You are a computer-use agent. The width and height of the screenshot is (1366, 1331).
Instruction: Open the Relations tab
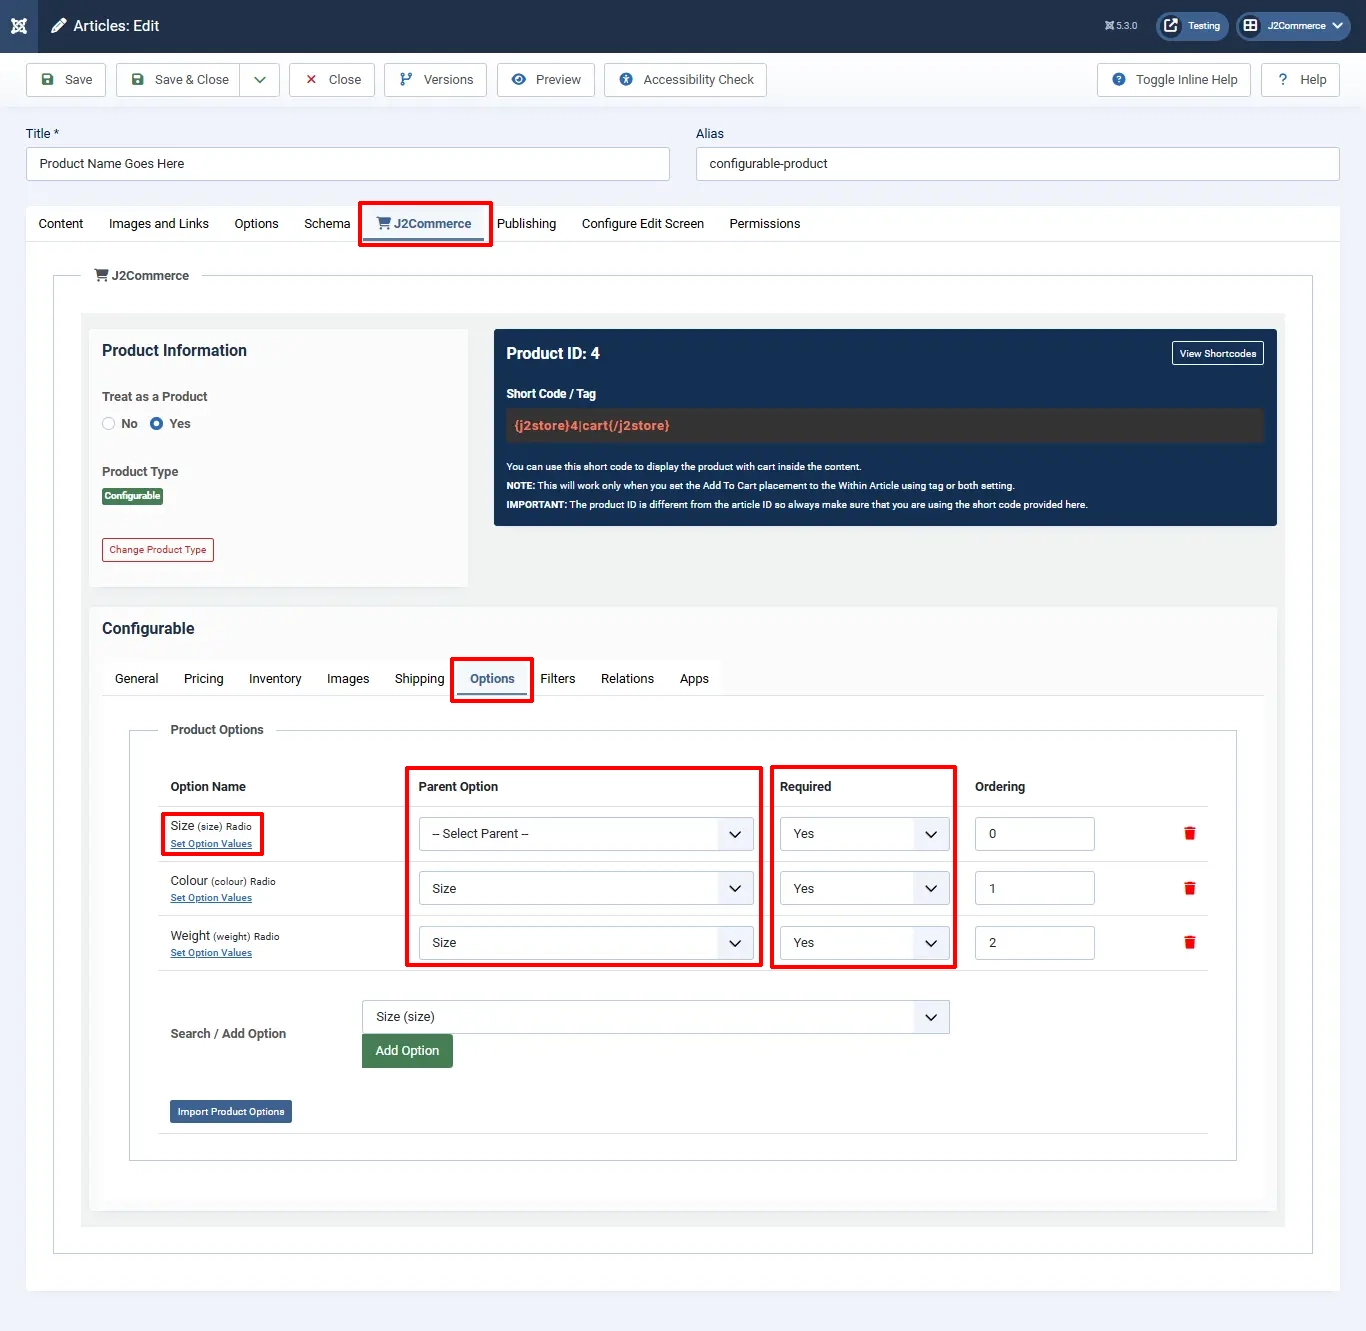pyautogui.click(x=628, y=679)
